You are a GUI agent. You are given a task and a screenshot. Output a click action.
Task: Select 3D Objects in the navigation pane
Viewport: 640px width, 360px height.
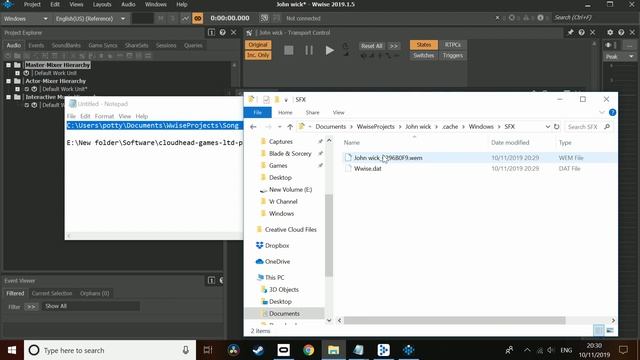[x=284, y=289]
